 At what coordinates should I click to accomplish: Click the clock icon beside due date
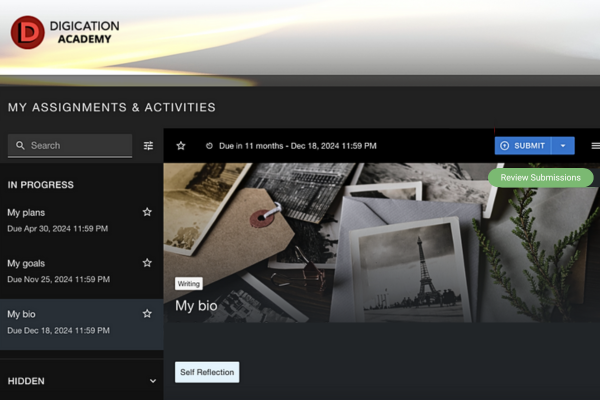pyautogui.click(x=209, y=146)
